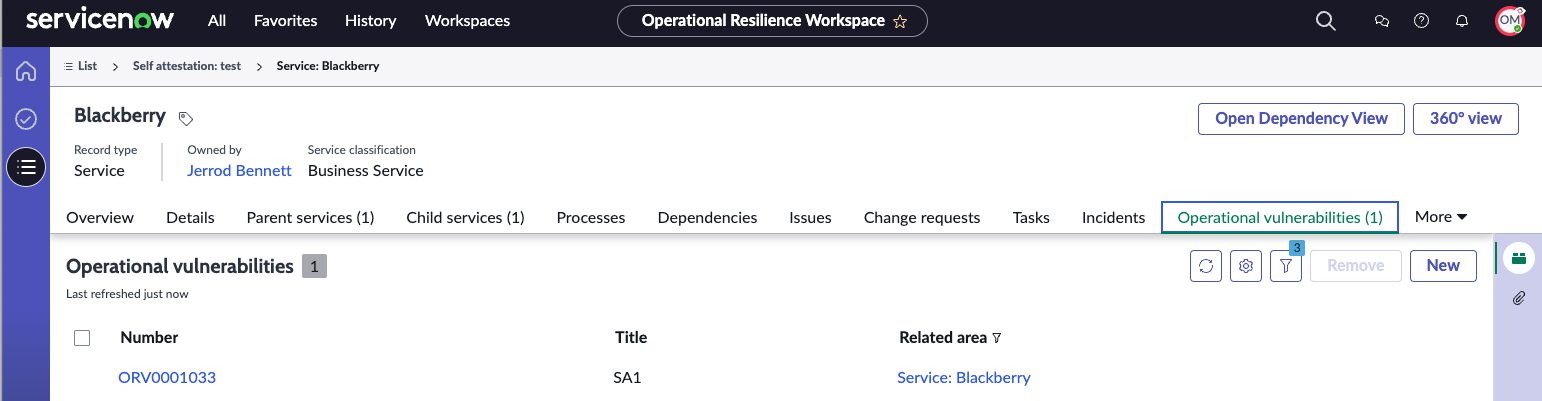Switch to the Incidents tab

tap(1113, 217)
